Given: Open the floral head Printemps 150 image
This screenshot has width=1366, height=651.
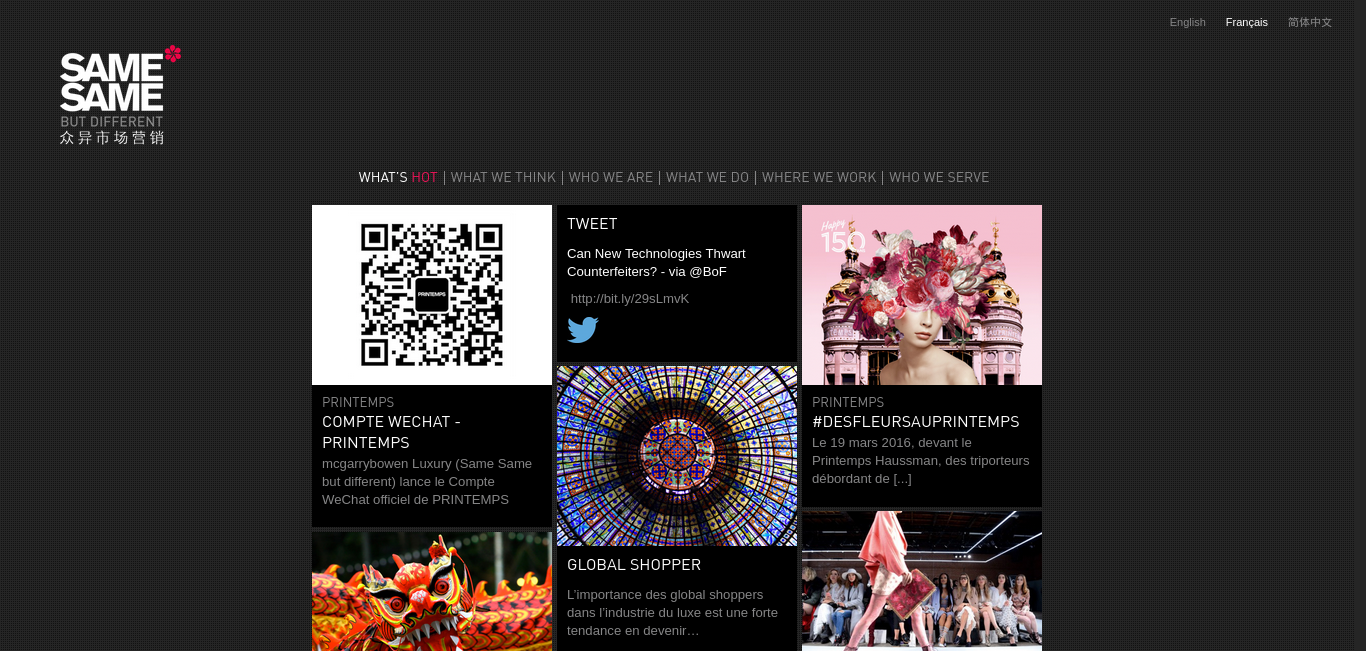Looking at the screenshot, I should pos(922,295).
